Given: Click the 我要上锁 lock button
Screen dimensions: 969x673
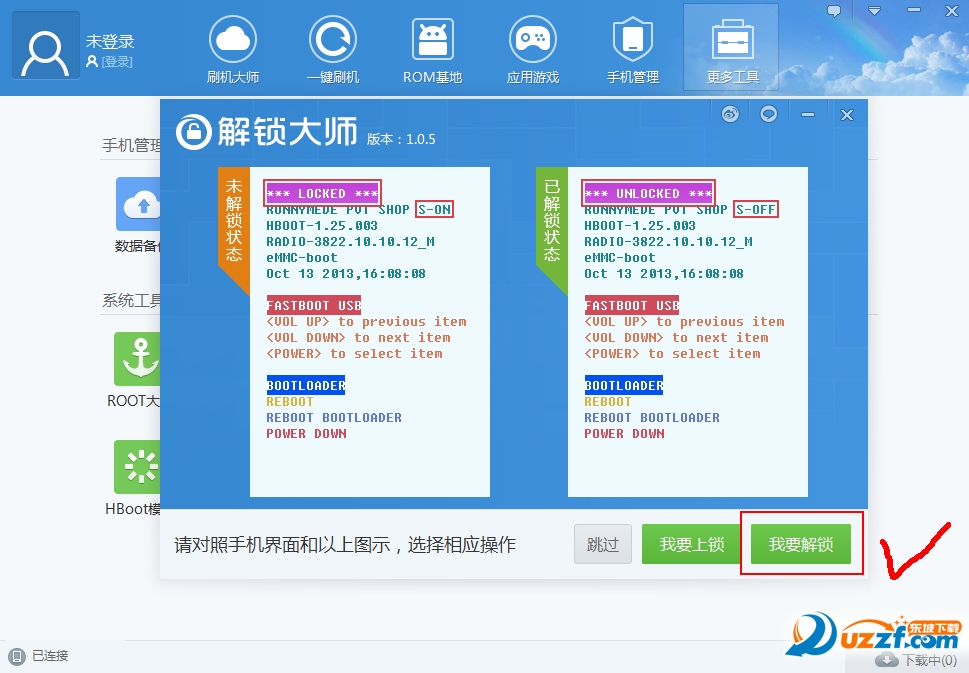Looking at the screenshot, I should (692, 545).
